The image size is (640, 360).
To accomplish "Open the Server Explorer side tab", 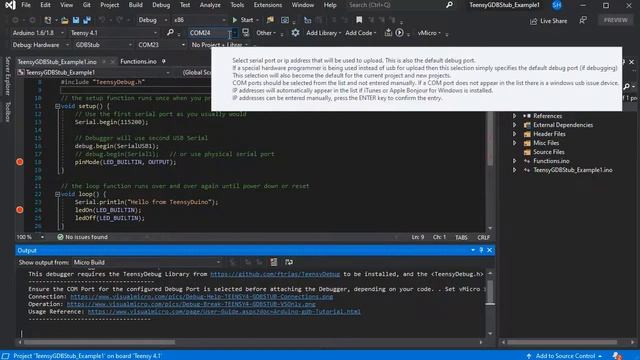I will pos(8,76).
